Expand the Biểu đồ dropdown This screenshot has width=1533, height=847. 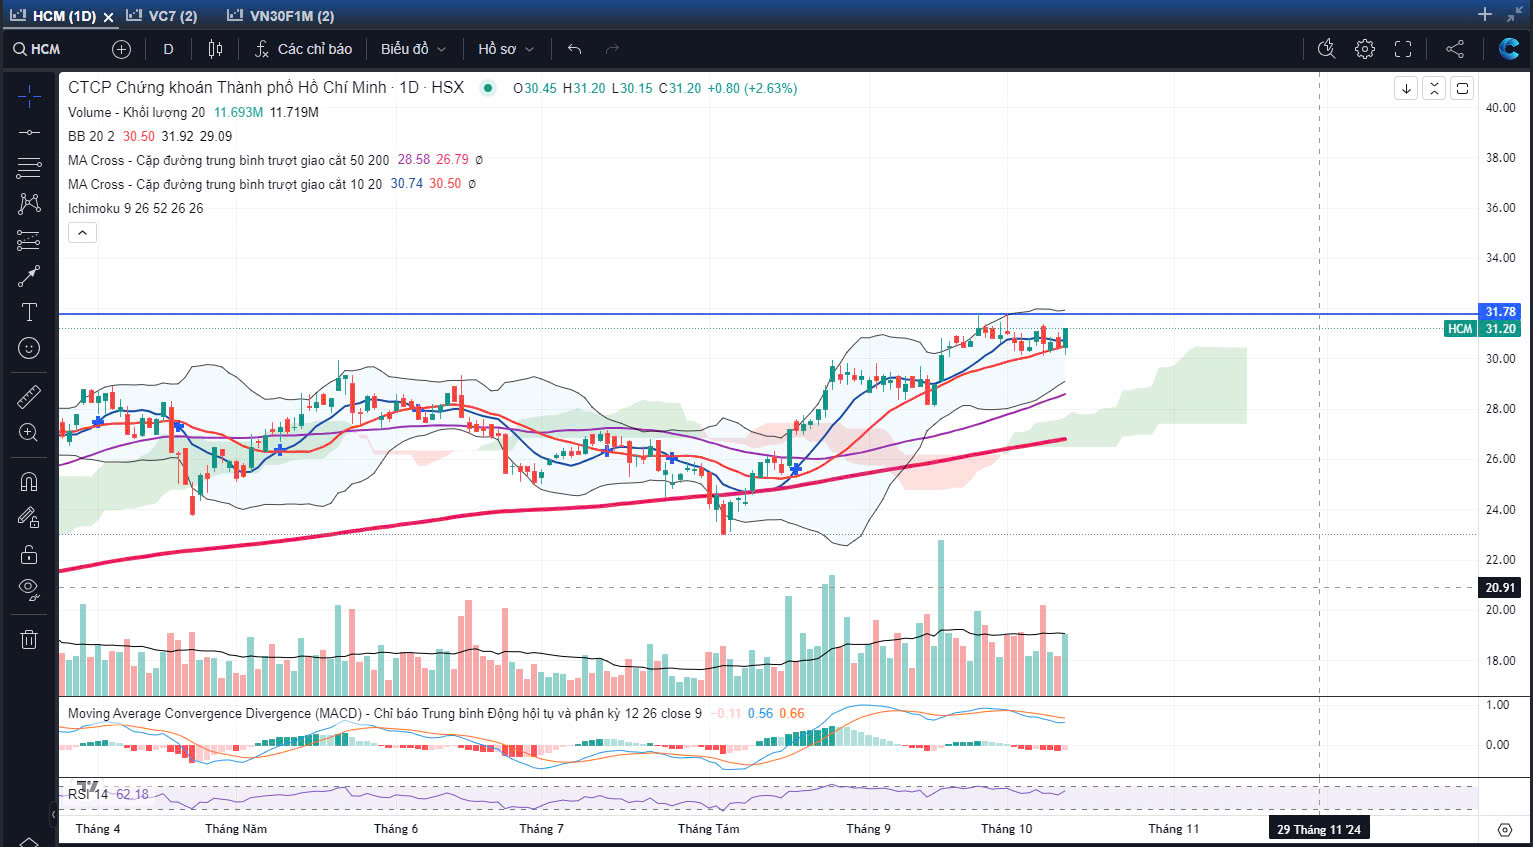click(x=413, y=49)
